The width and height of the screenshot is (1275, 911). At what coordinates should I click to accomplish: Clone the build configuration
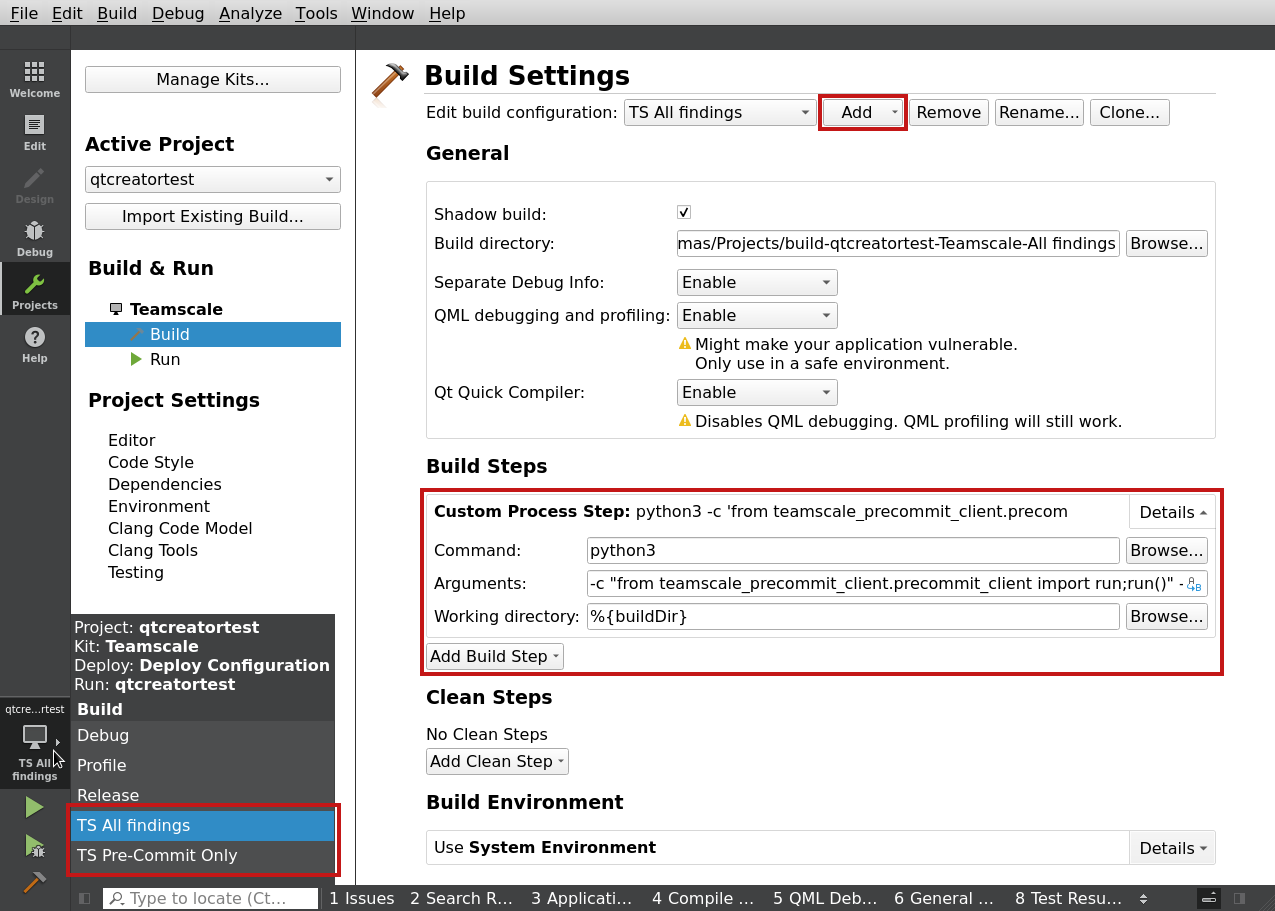1130,112
